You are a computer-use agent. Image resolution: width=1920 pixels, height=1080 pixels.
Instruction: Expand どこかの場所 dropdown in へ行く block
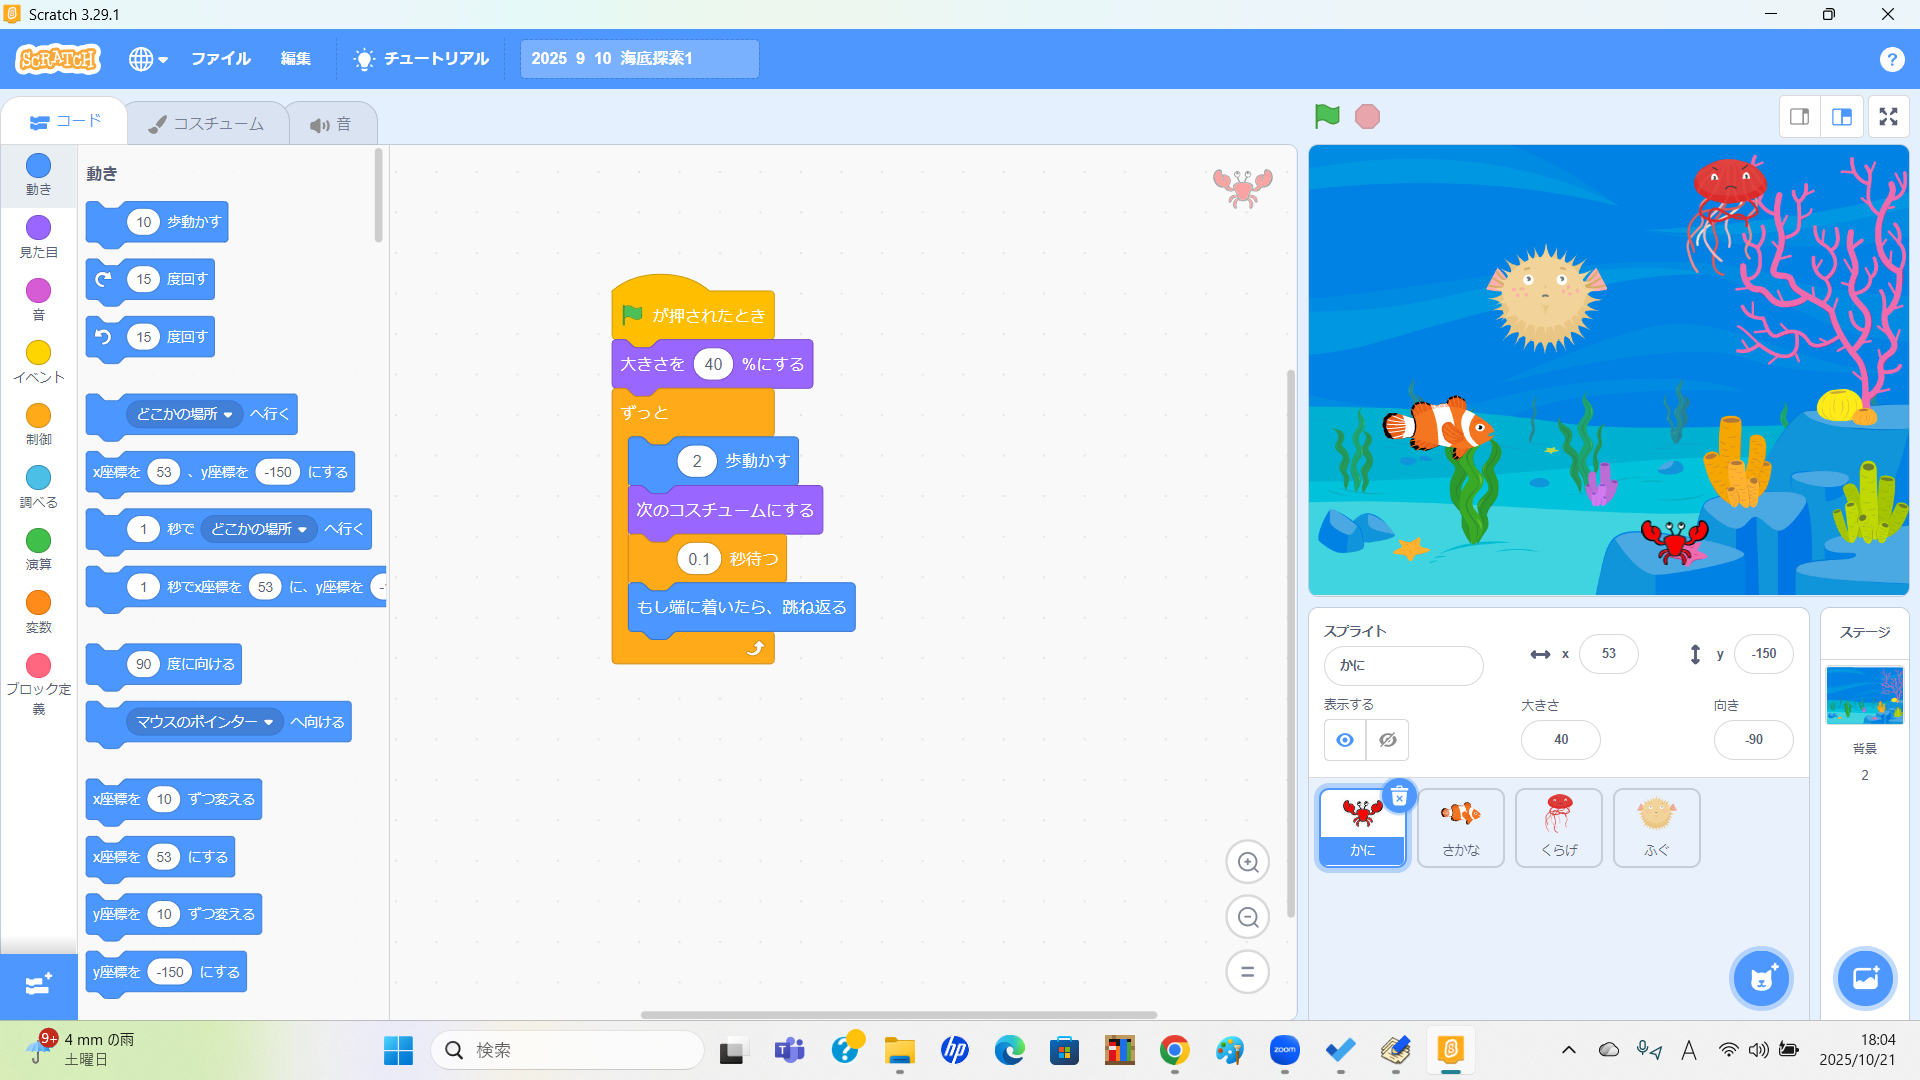[x=228, y=414]
